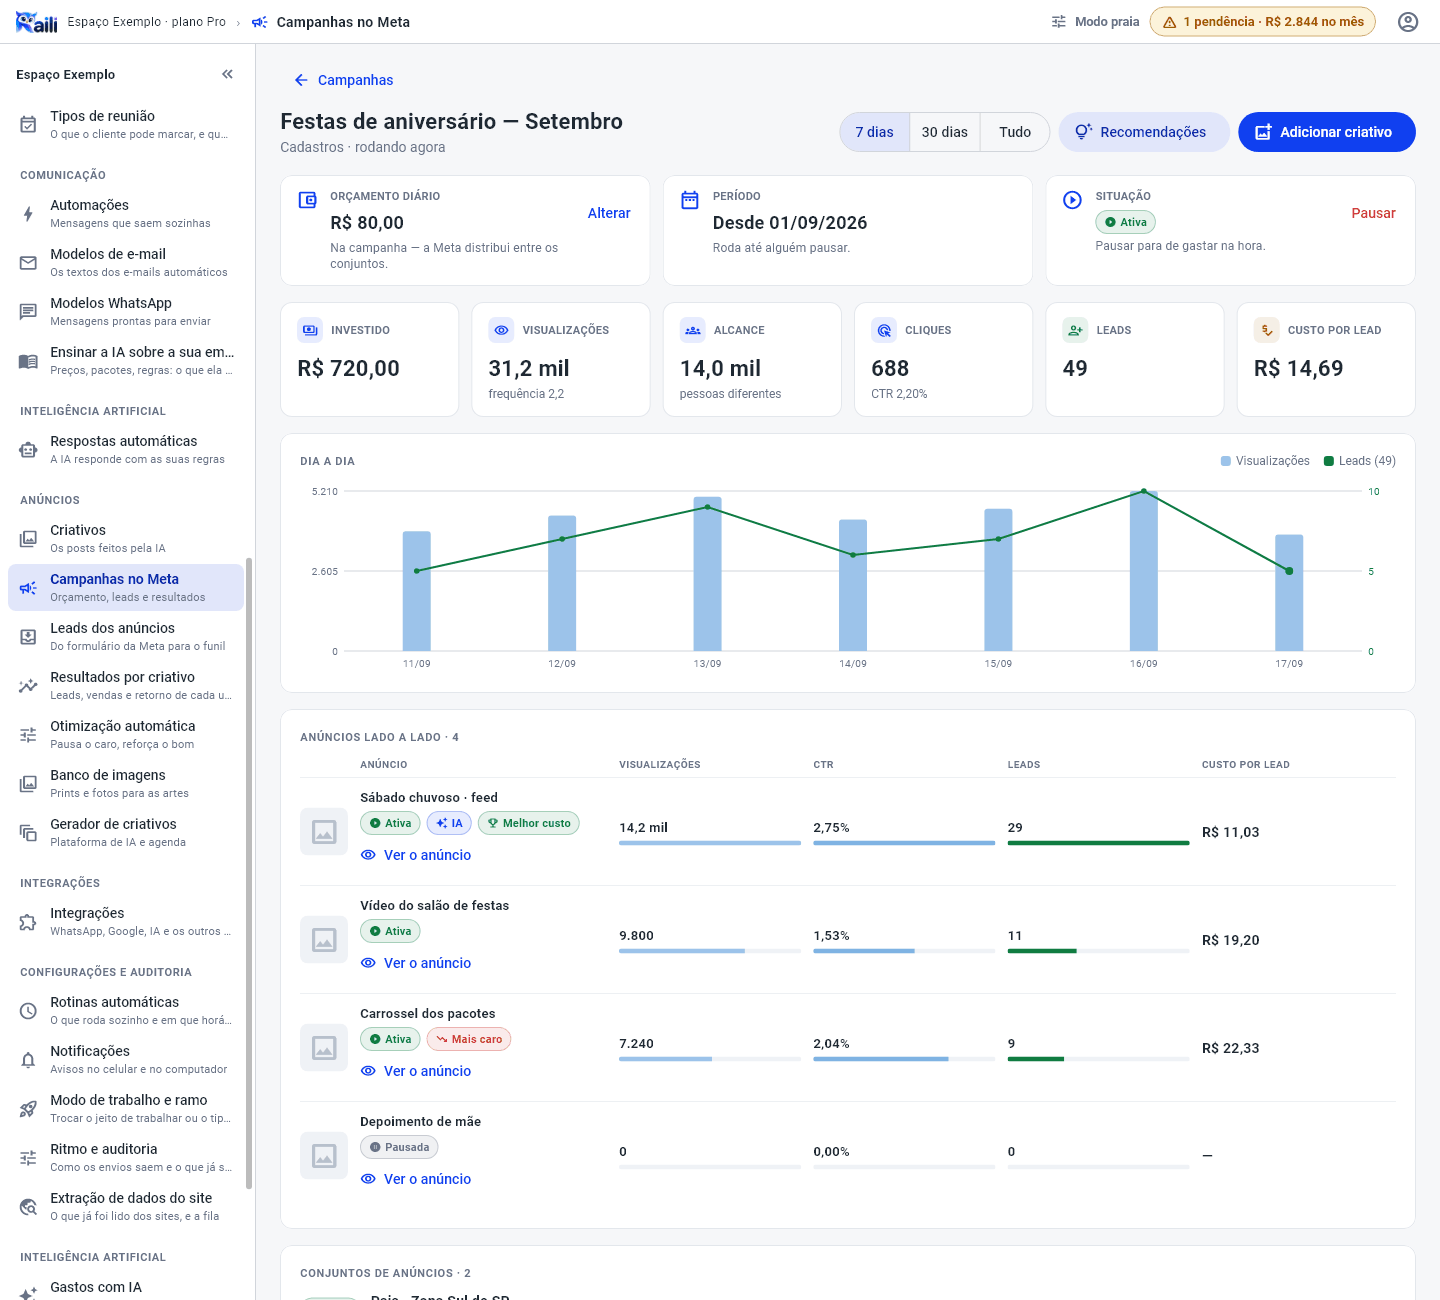Click Ver o anúncio for Vídeo do salão
This screenshot has height=1300, width=1440.
coord(416,963)
